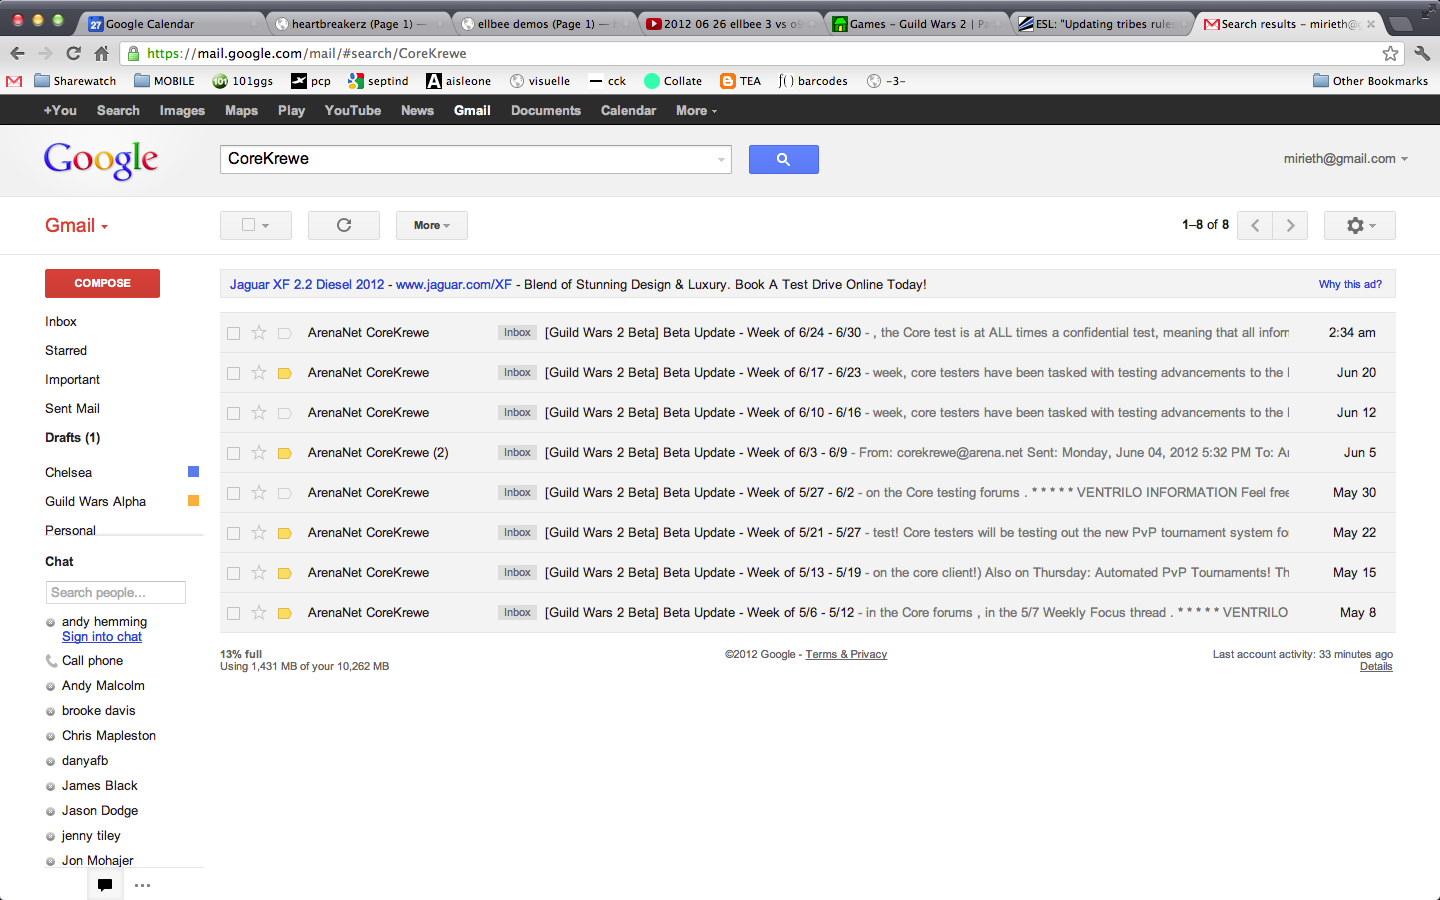Image resolution: width=1440 pixels, height=900 pixels.
Task: Bookmark this page with the star icon
Action: (x=1390, y=53)
